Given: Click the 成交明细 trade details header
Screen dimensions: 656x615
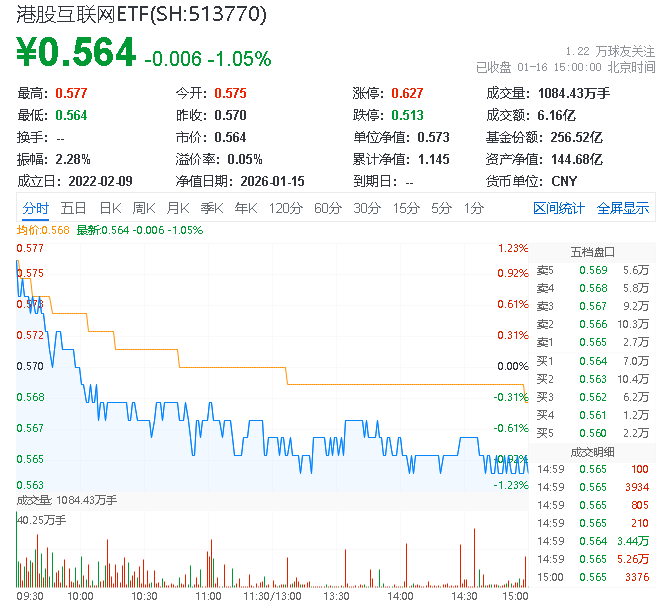Looking at the screenshot, I should pyautogui.click(x=592, y=451).
